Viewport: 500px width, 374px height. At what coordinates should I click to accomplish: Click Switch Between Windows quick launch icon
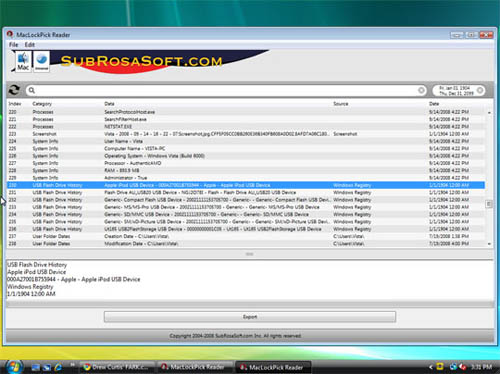click(47, 367)
